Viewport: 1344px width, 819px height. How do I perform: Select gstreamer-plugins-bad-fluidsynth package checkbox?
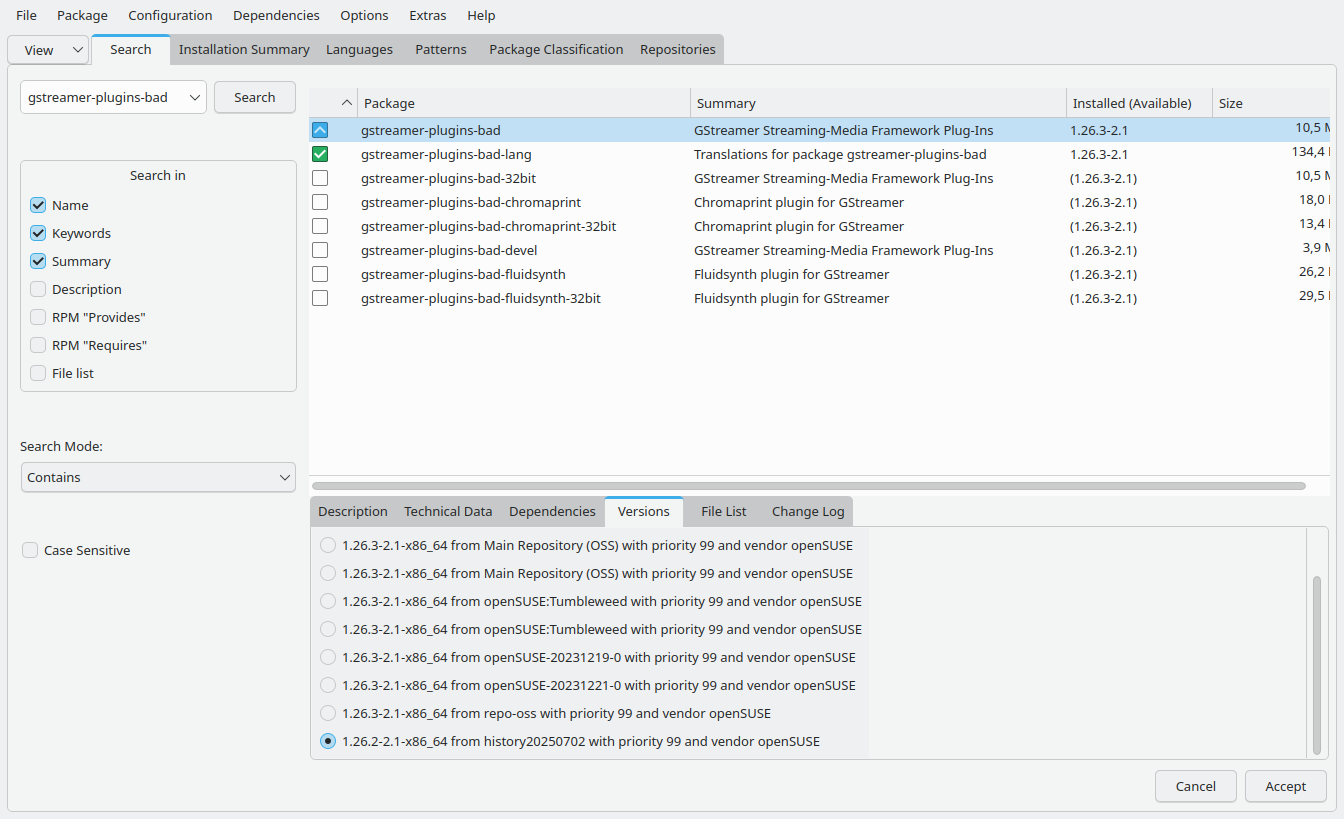point(320,274)
